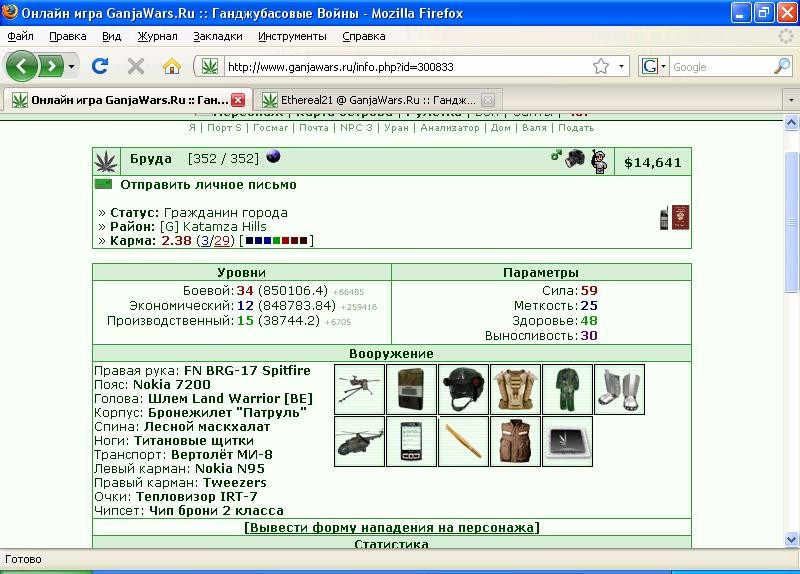Select the Онлайн игра GanjaWars.Ru tab
Image resolution: width=800 pixels, height=574 pixels.
coord(128,99)
